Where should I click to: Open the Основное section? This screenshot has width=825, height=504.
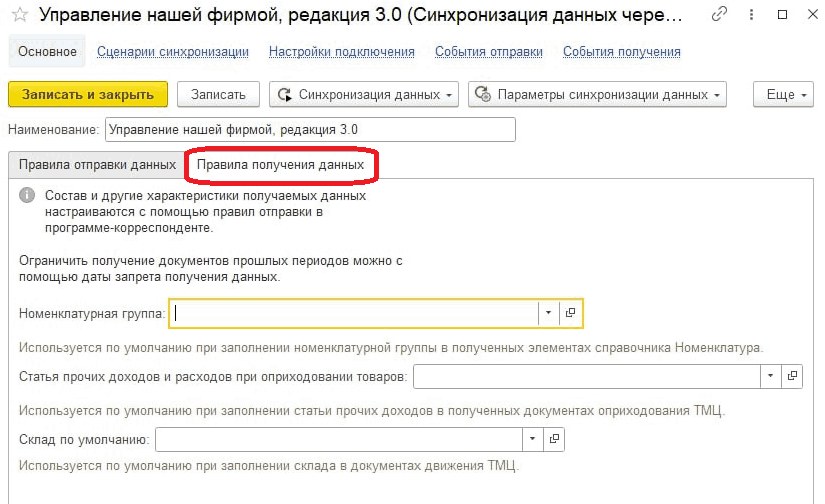click(x=47, y=52)
